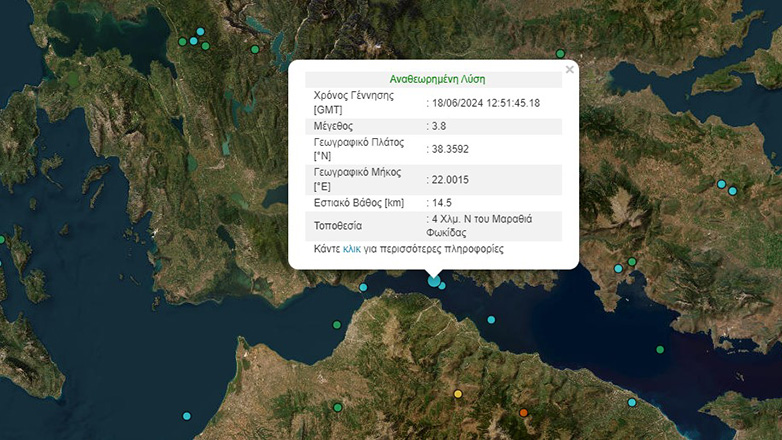Click the 'Τοποθεσία' label

click(338, 226)
